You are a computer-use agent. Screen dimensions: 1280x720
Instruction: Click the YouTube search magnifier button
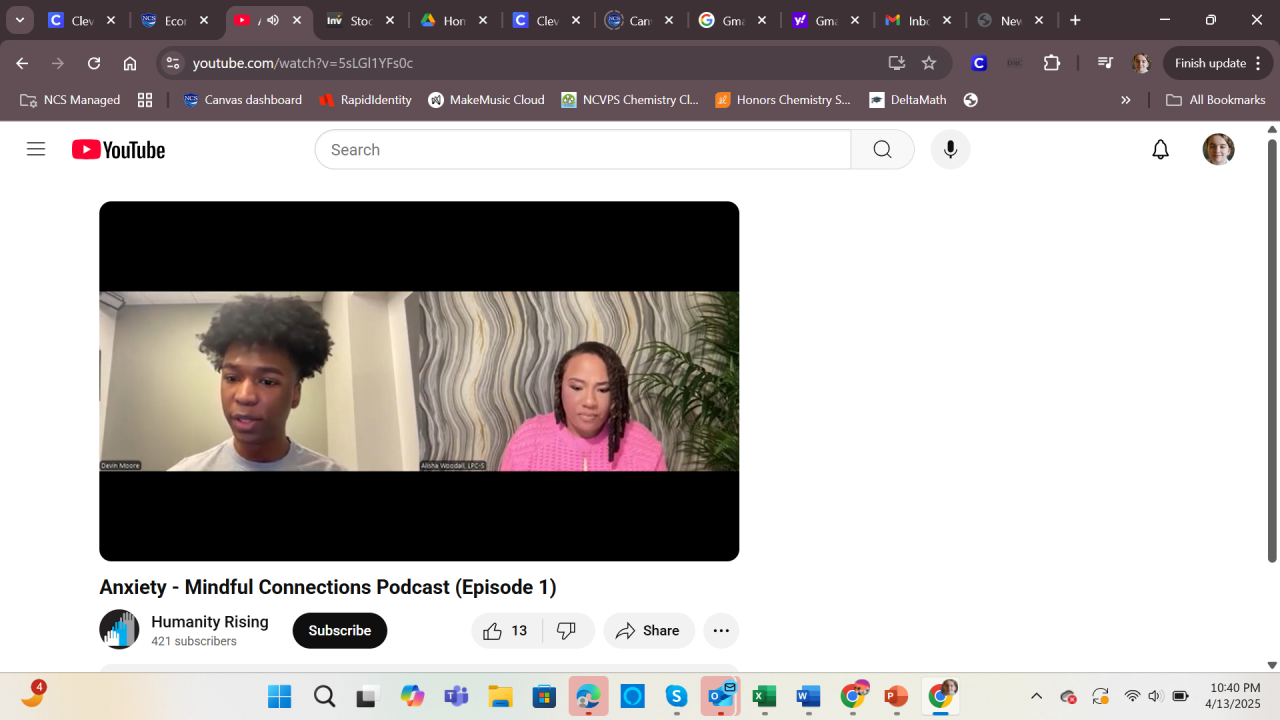click(x=882, y=149)
